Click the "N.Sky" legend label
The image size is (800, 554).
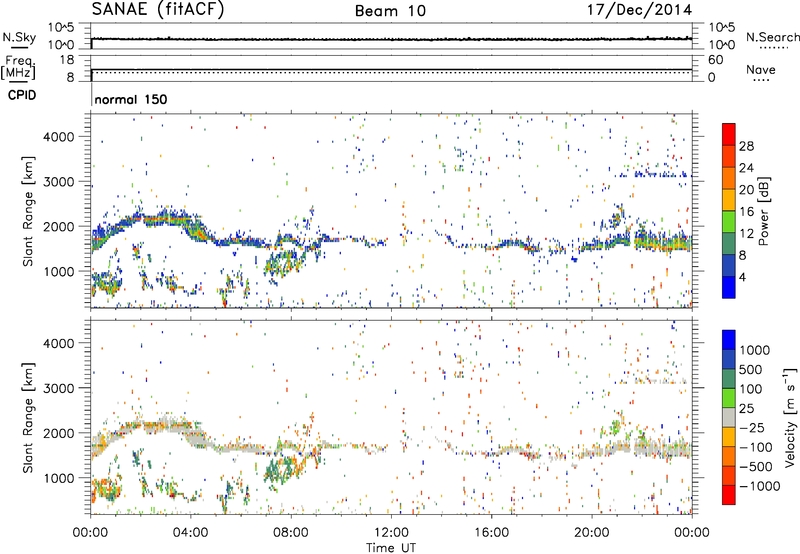coord(19,37)
